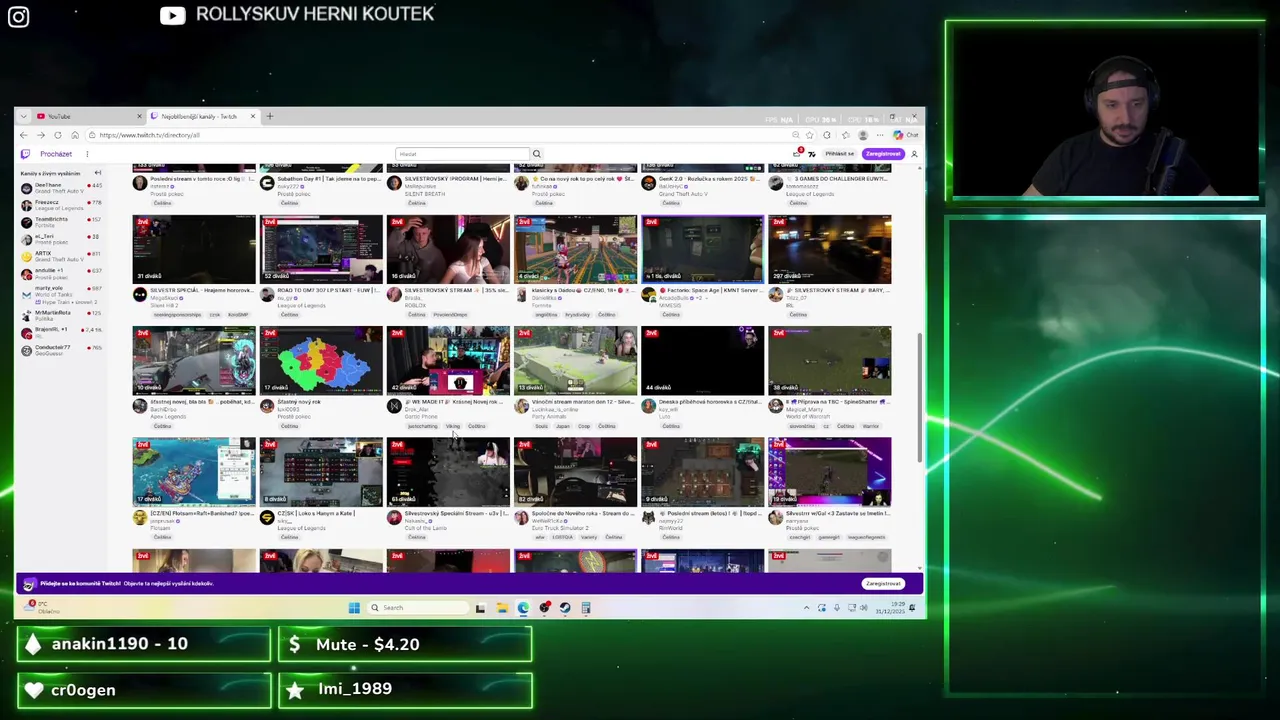Open the Steam taskbar icon
The width and height of the screenshot is (1280, 720).
click(x=565, y=608)
